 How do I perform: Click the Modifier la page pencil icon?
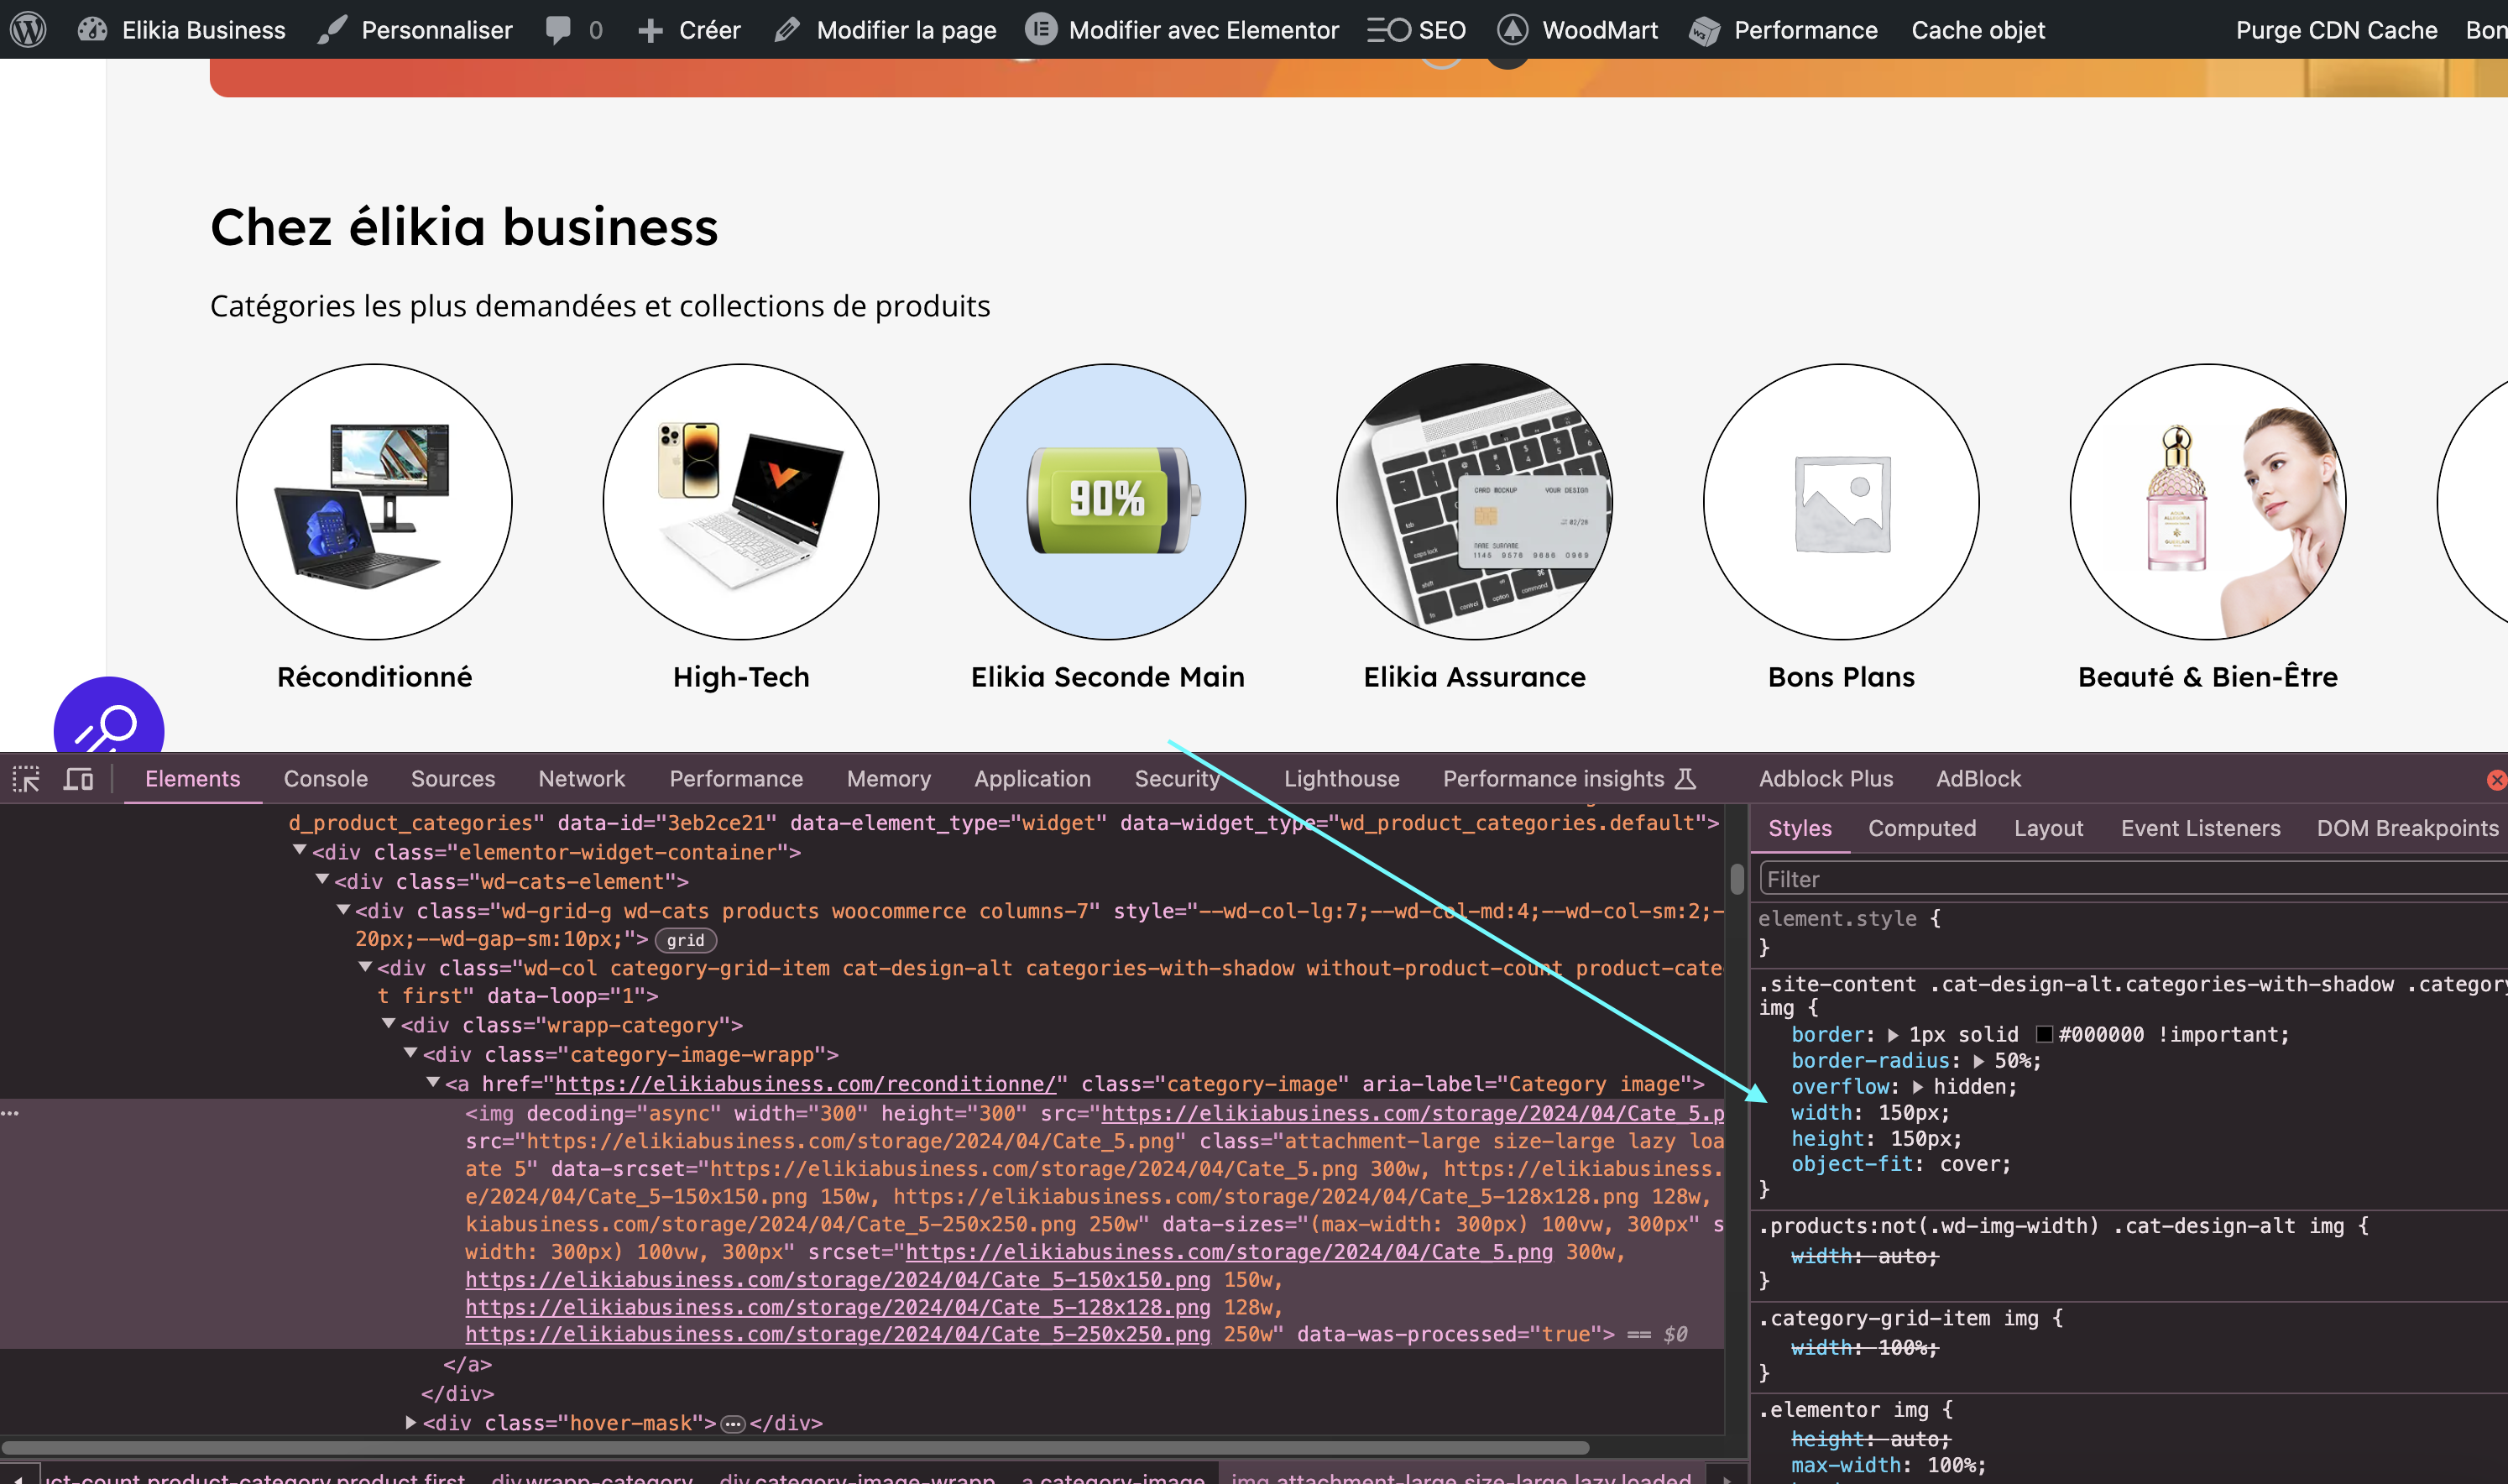[x=787, y=30]
